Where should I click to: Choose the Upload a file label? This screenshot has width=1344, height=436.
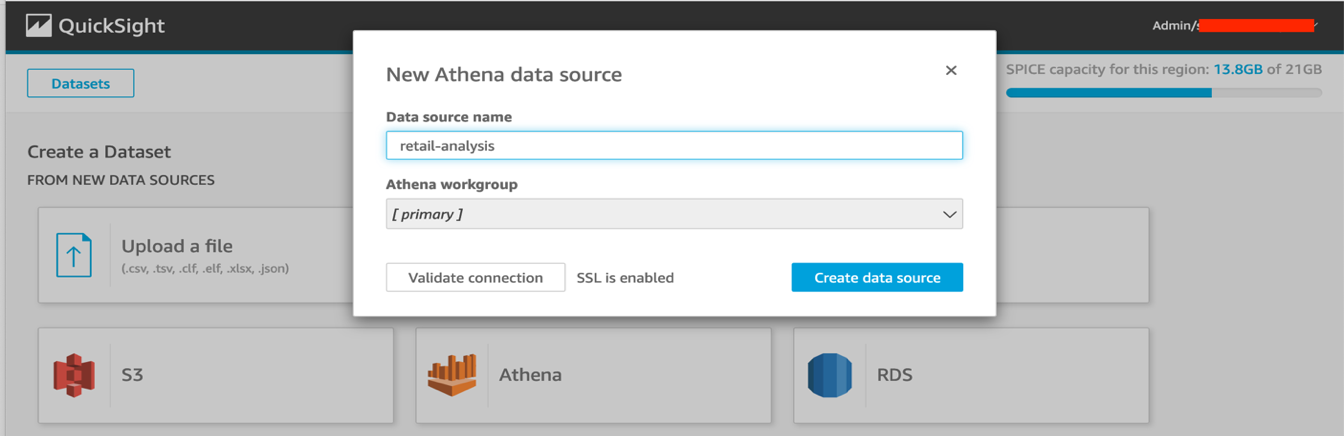click(x=177, y=246)
